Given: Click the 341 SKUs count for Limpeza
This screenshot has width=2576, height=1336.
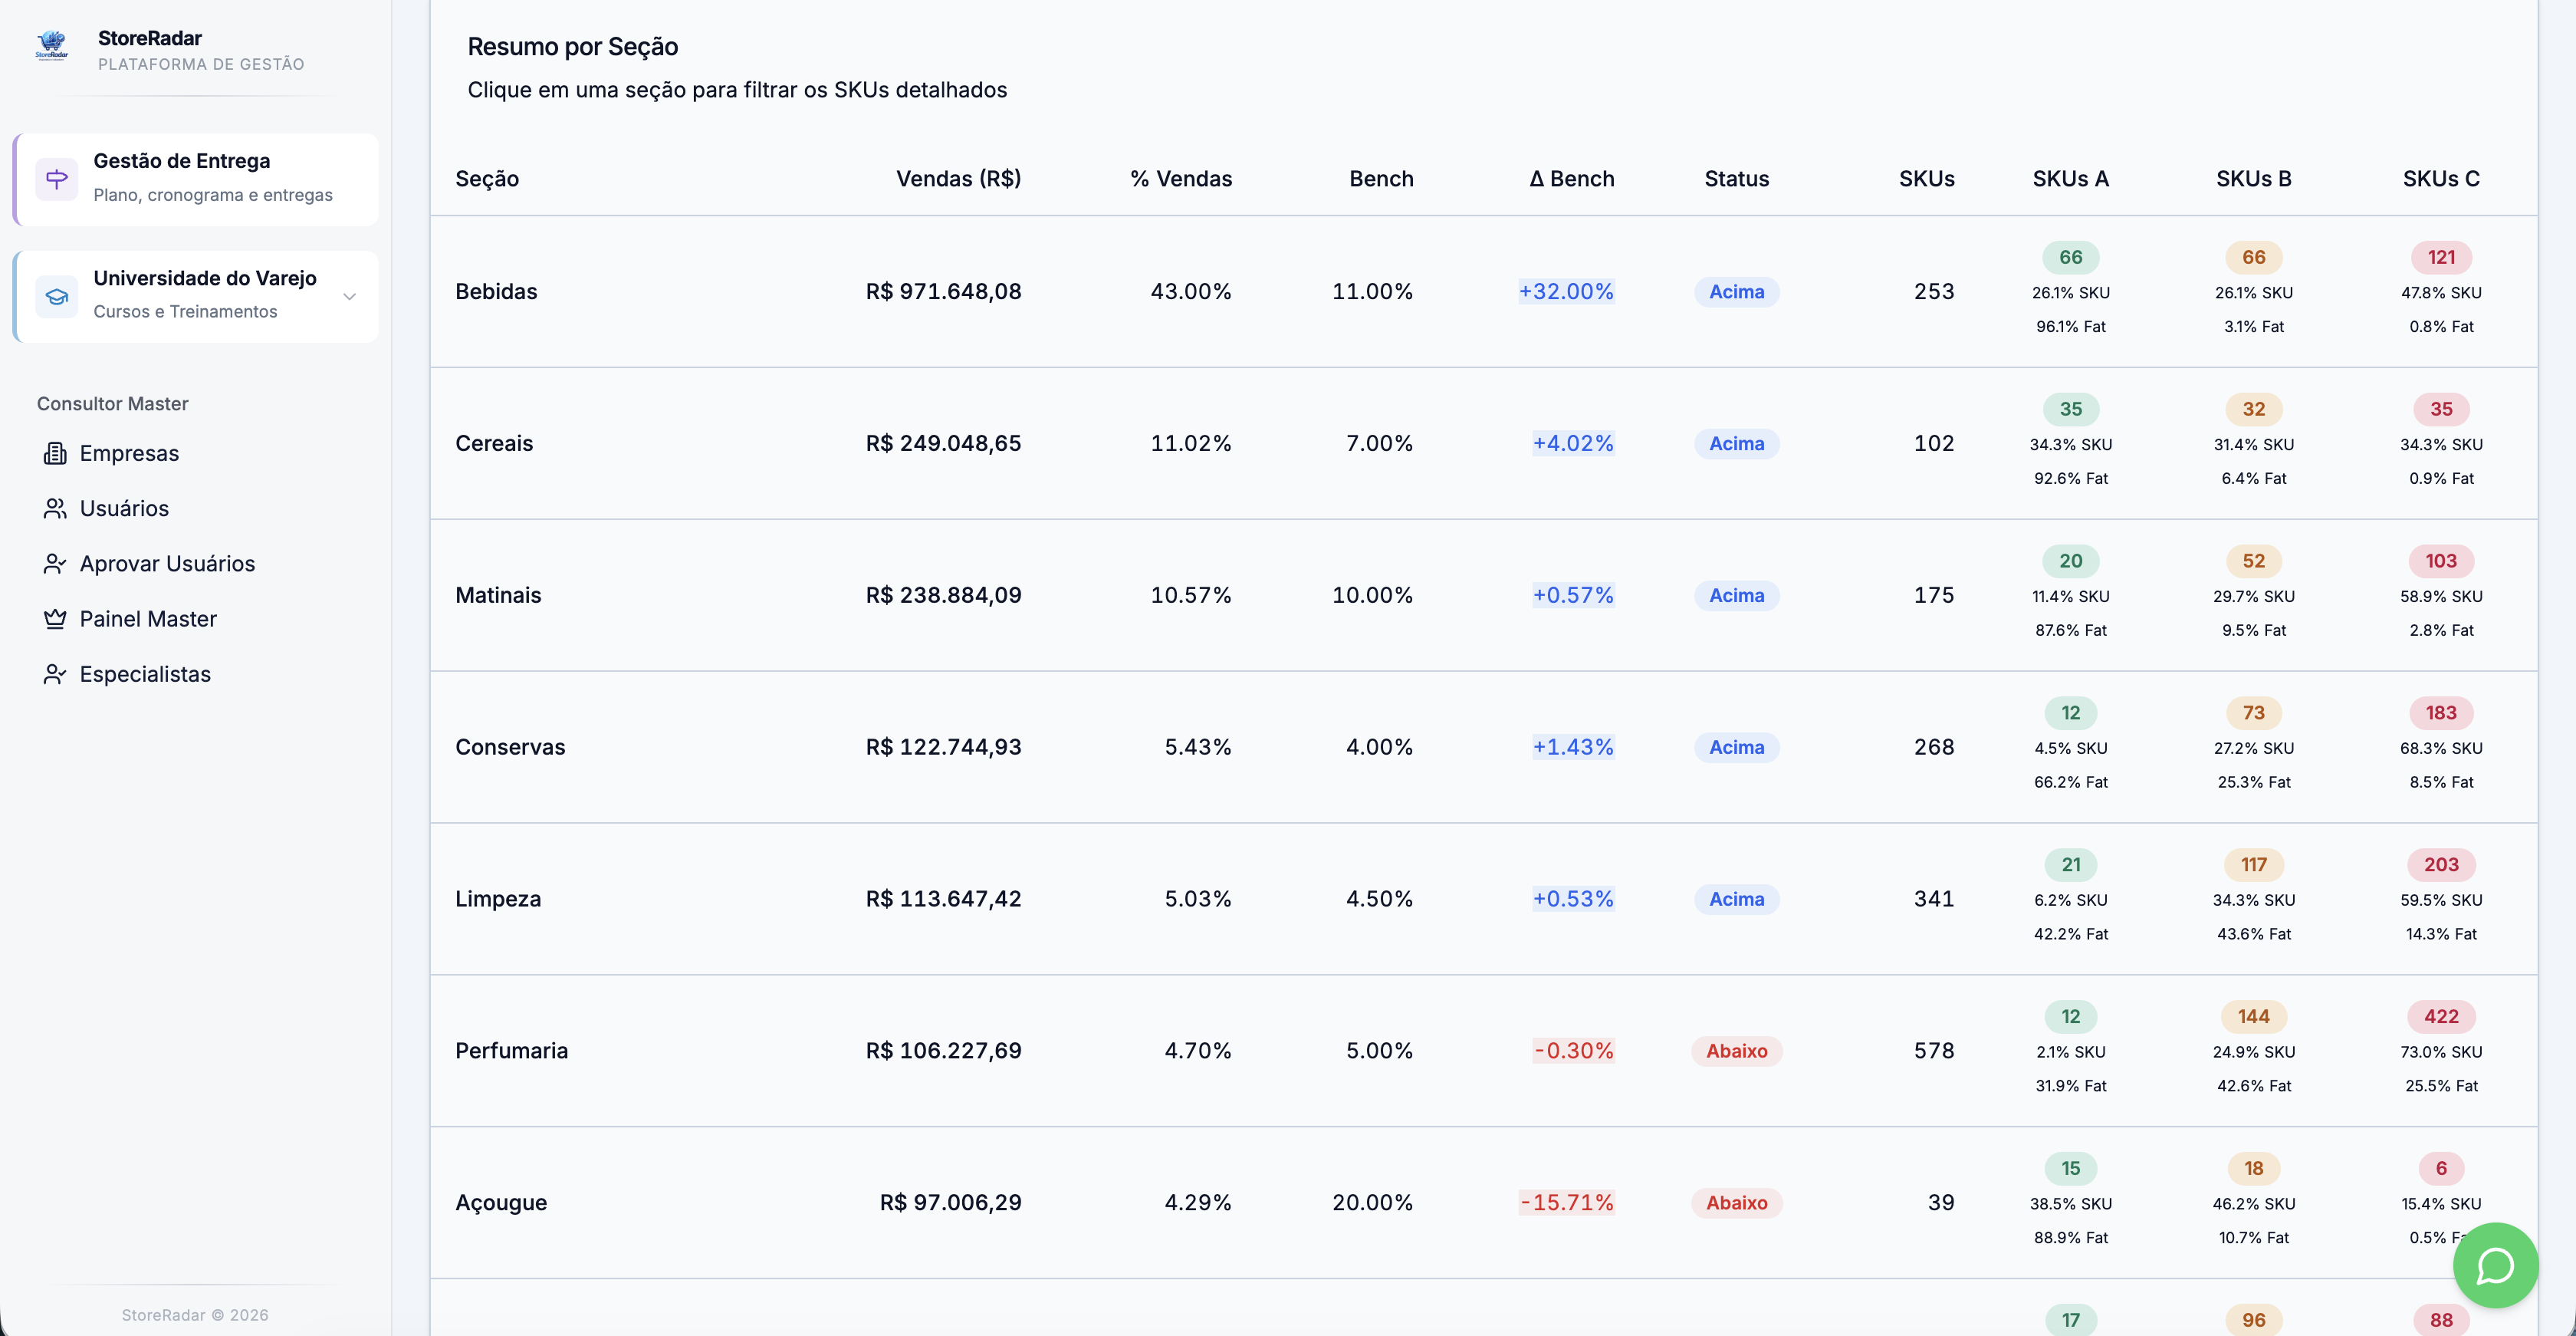Looking at the screenshot, I should 1933,899.
